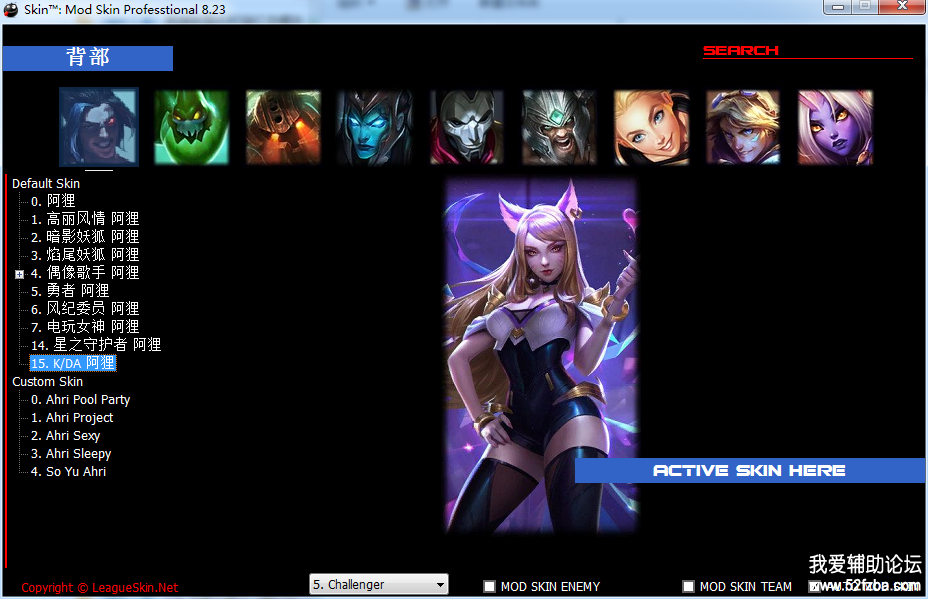This screenshot has width=928, height=599.
Task: Select skin 1. 高丽风情 阿狸
Action: 85,219
